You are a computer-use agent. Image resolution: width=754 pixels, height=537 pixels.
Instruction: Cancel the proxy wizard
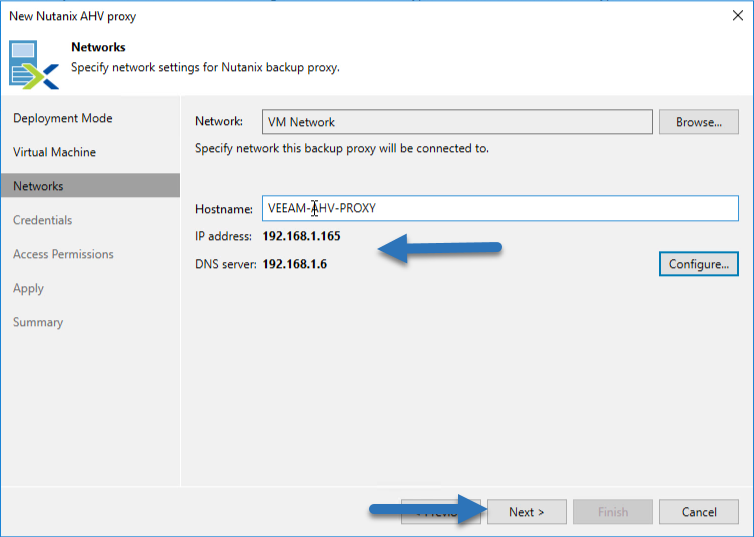tap(699, 512)
